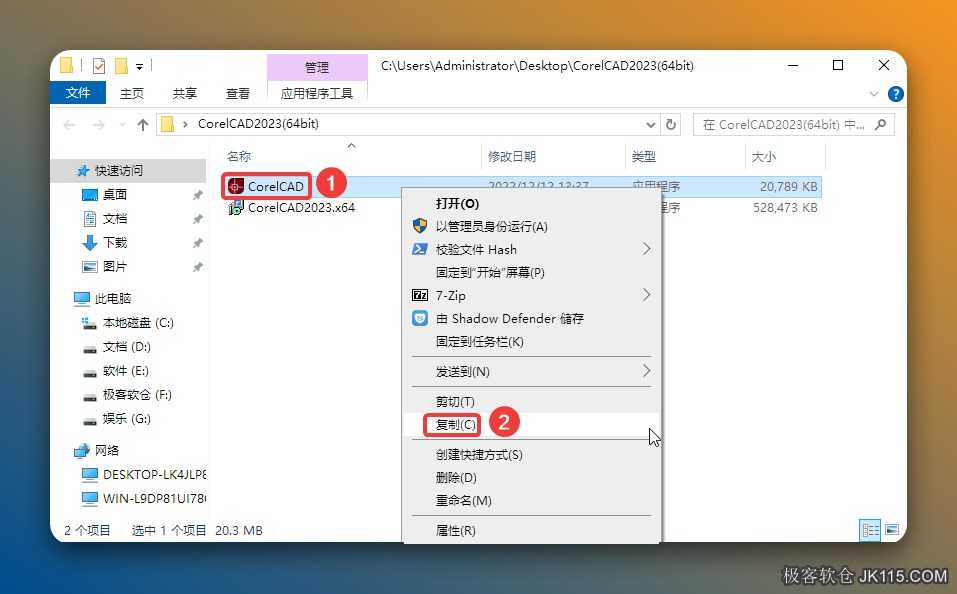Open 校验文件 Hash submenu
Viewport: 957px width, 594px height.
point(531,249)
